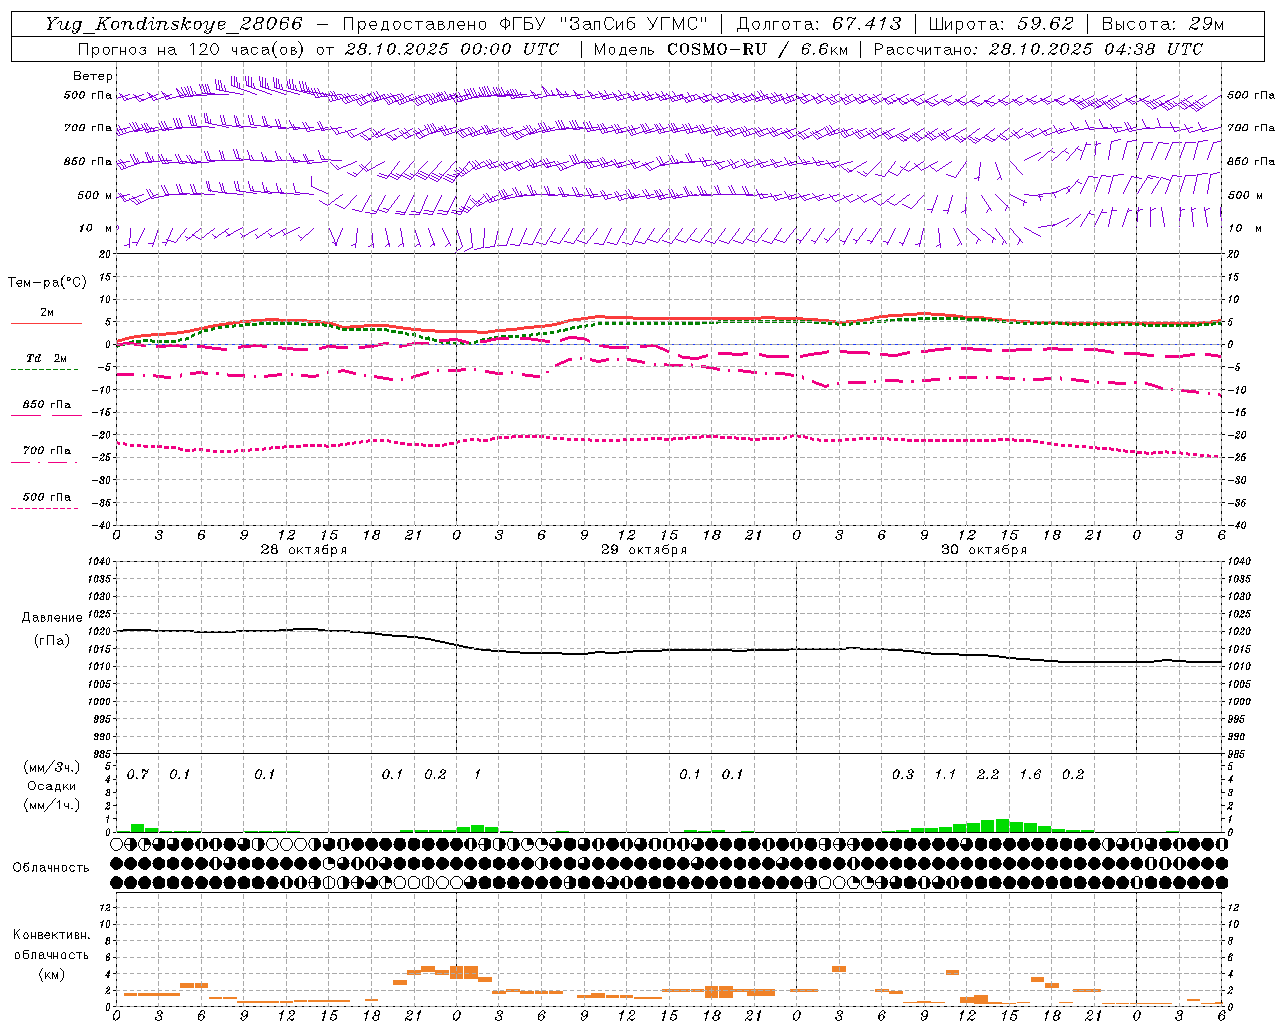
Task: Click the (гПа) unit under Давление
Action: [52, 641]
